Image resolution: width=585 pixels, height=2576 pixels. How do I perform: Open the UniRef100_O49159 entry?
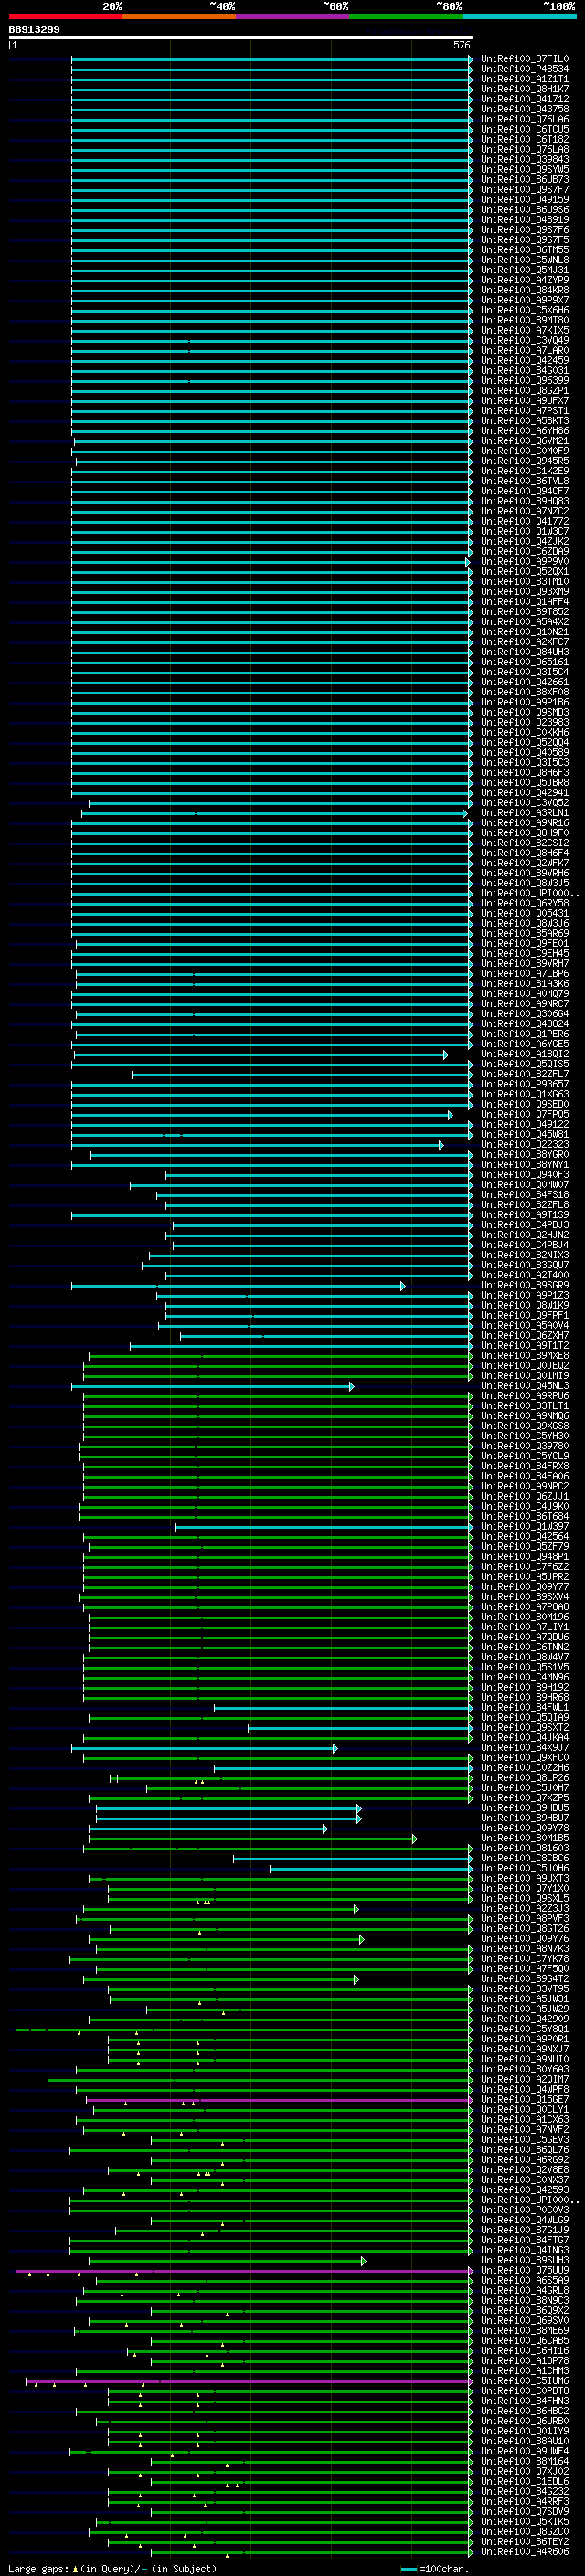[x=524, y=200]
